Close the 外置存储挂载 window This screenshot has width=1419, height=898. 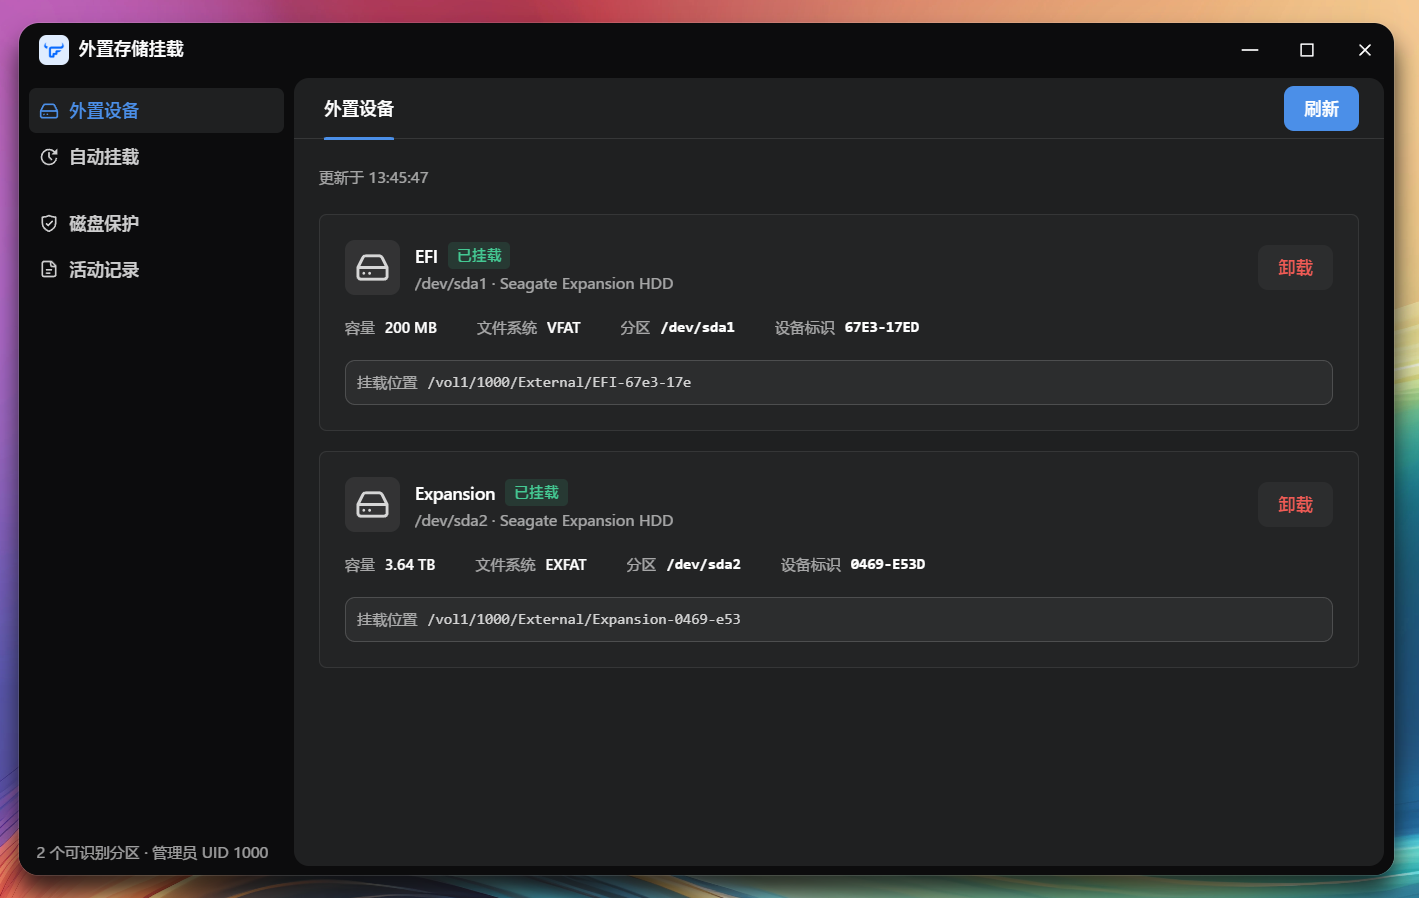[1365, 50]
